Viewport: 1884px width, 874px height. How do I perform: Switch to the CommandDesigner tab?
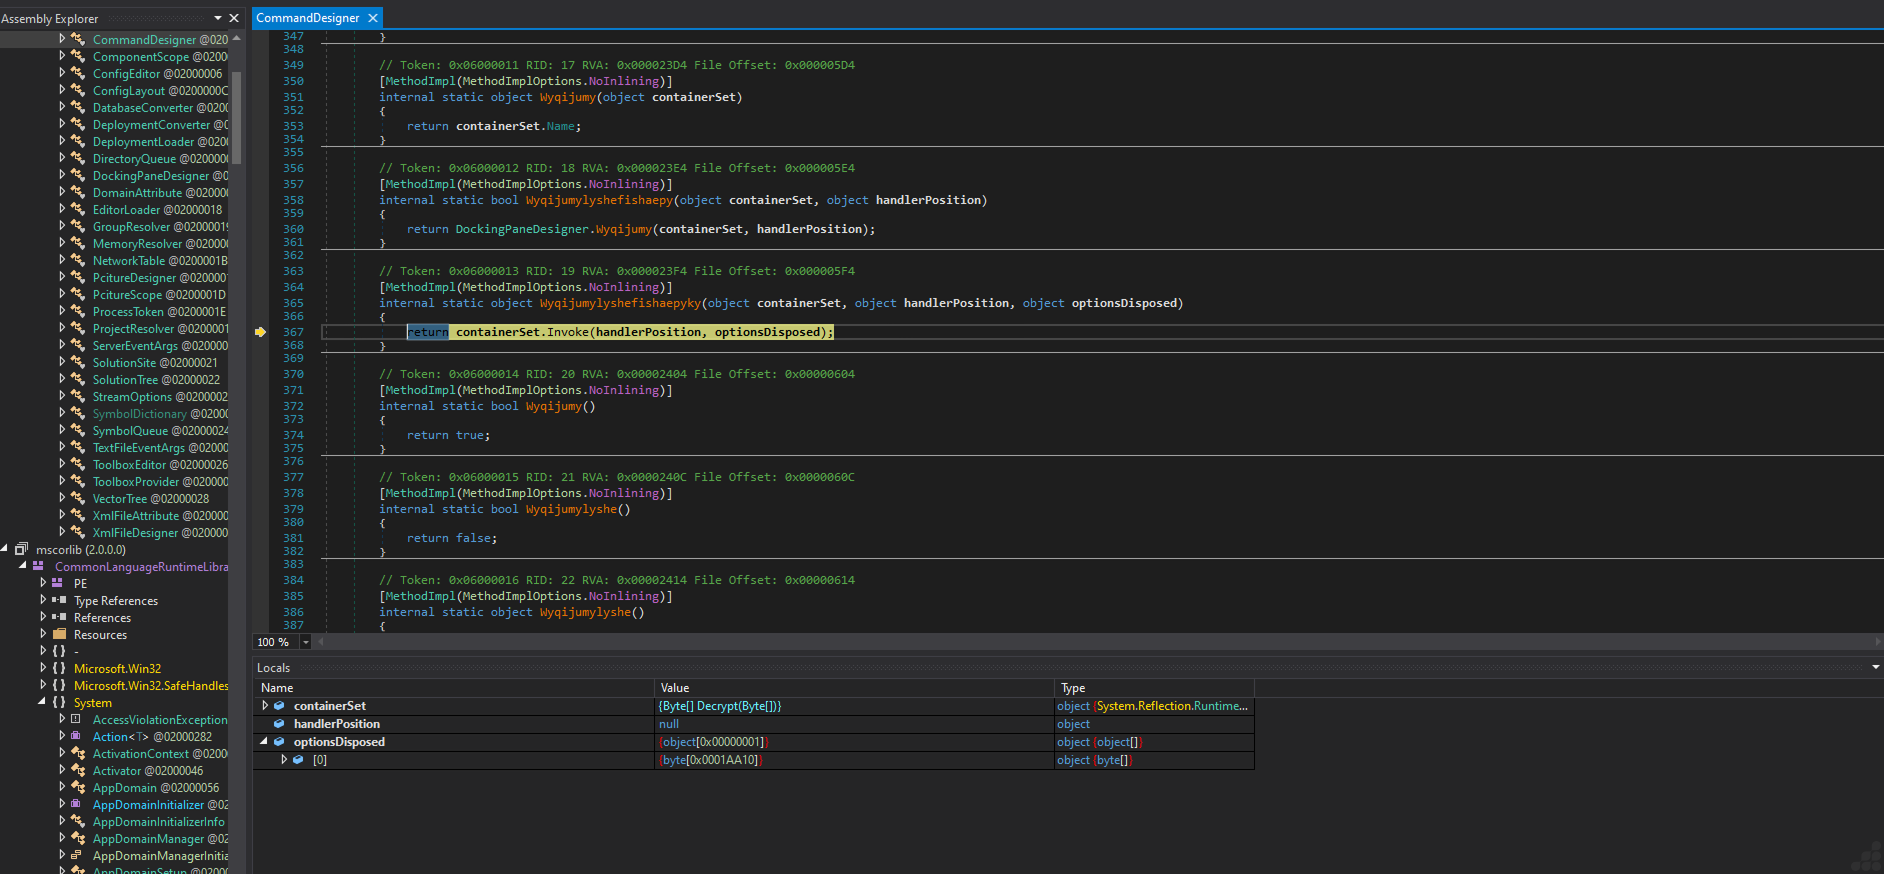coord(307,18)
